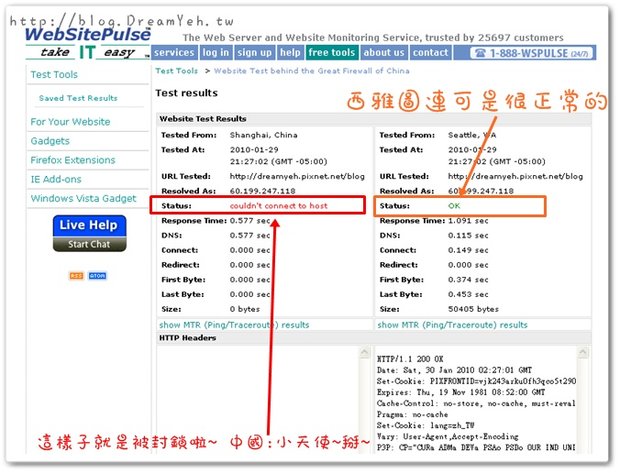The width and height of the screenshot is (620, 473).
Task: Click the Shanghai resolved IP 60.199.247.118
Action: point(263,191)
